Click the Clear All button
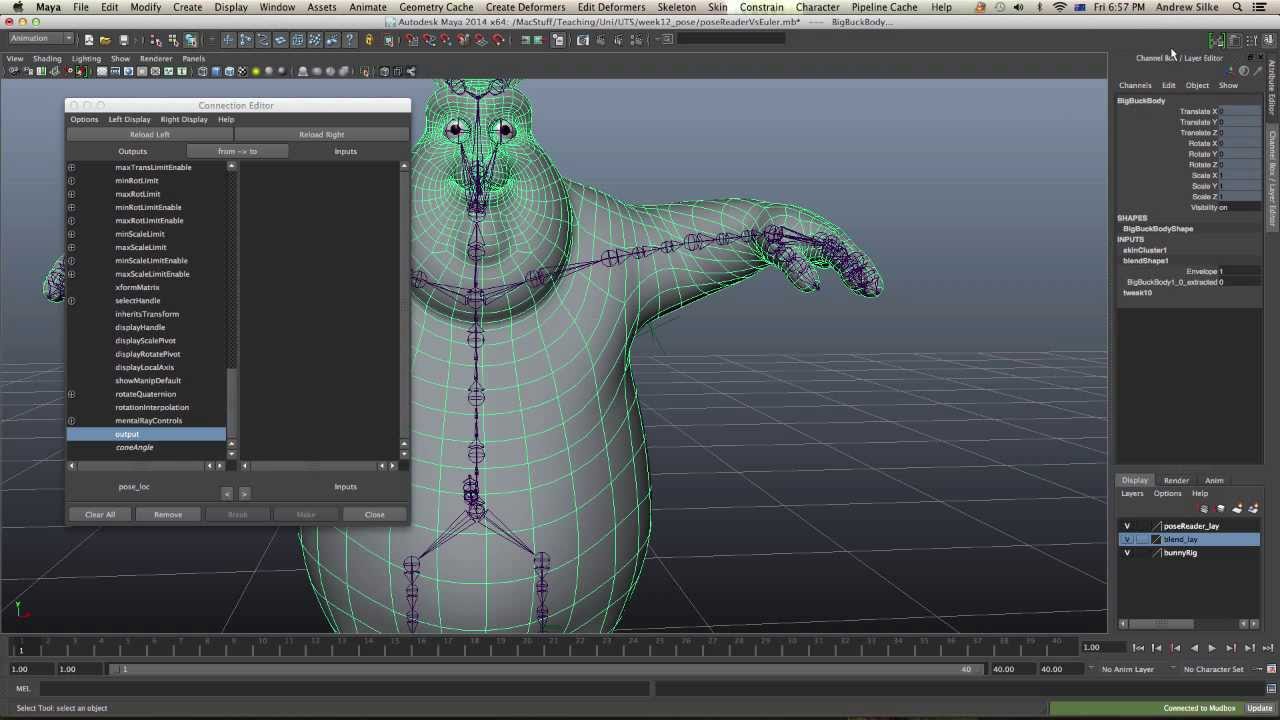1280x720 pixels. point(100,514)
